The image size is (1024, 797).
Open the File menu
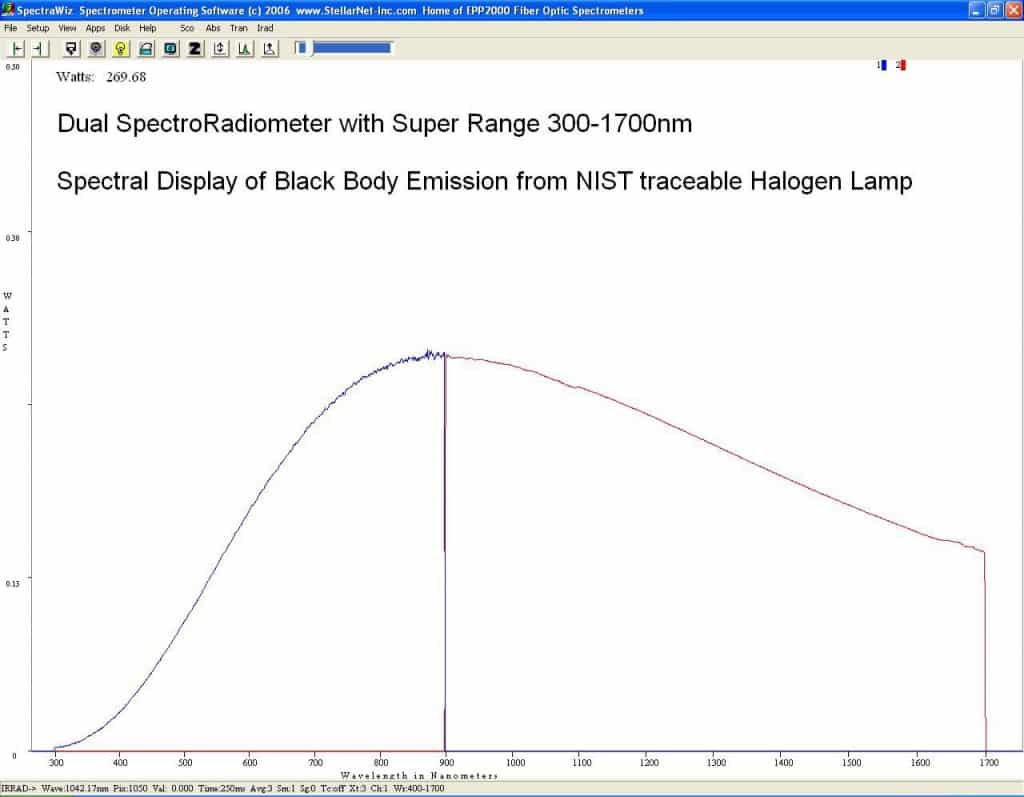11,28
